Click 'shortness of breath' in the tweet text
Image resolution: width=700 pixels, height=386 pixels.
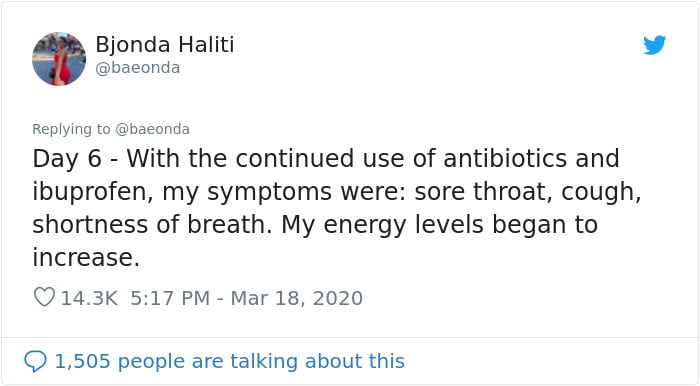point(149,224)
